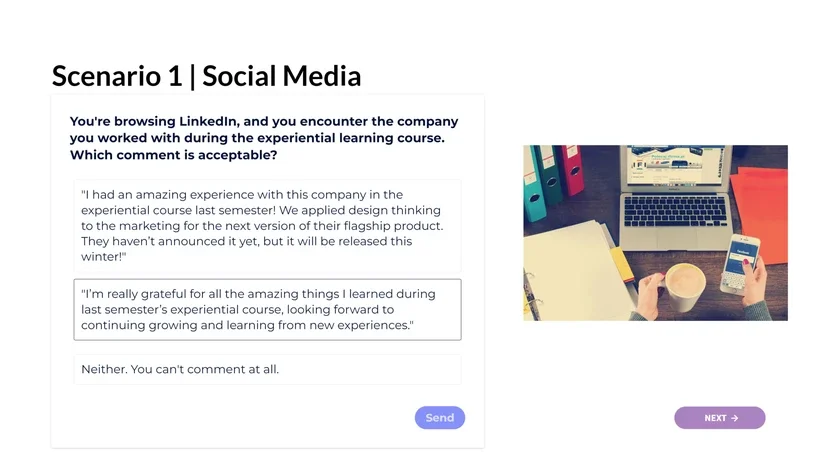This screenshot has height=464, width=825.
Task: Choose the "I'm really grateful" comment option
Action: click(x=267, y=310)
